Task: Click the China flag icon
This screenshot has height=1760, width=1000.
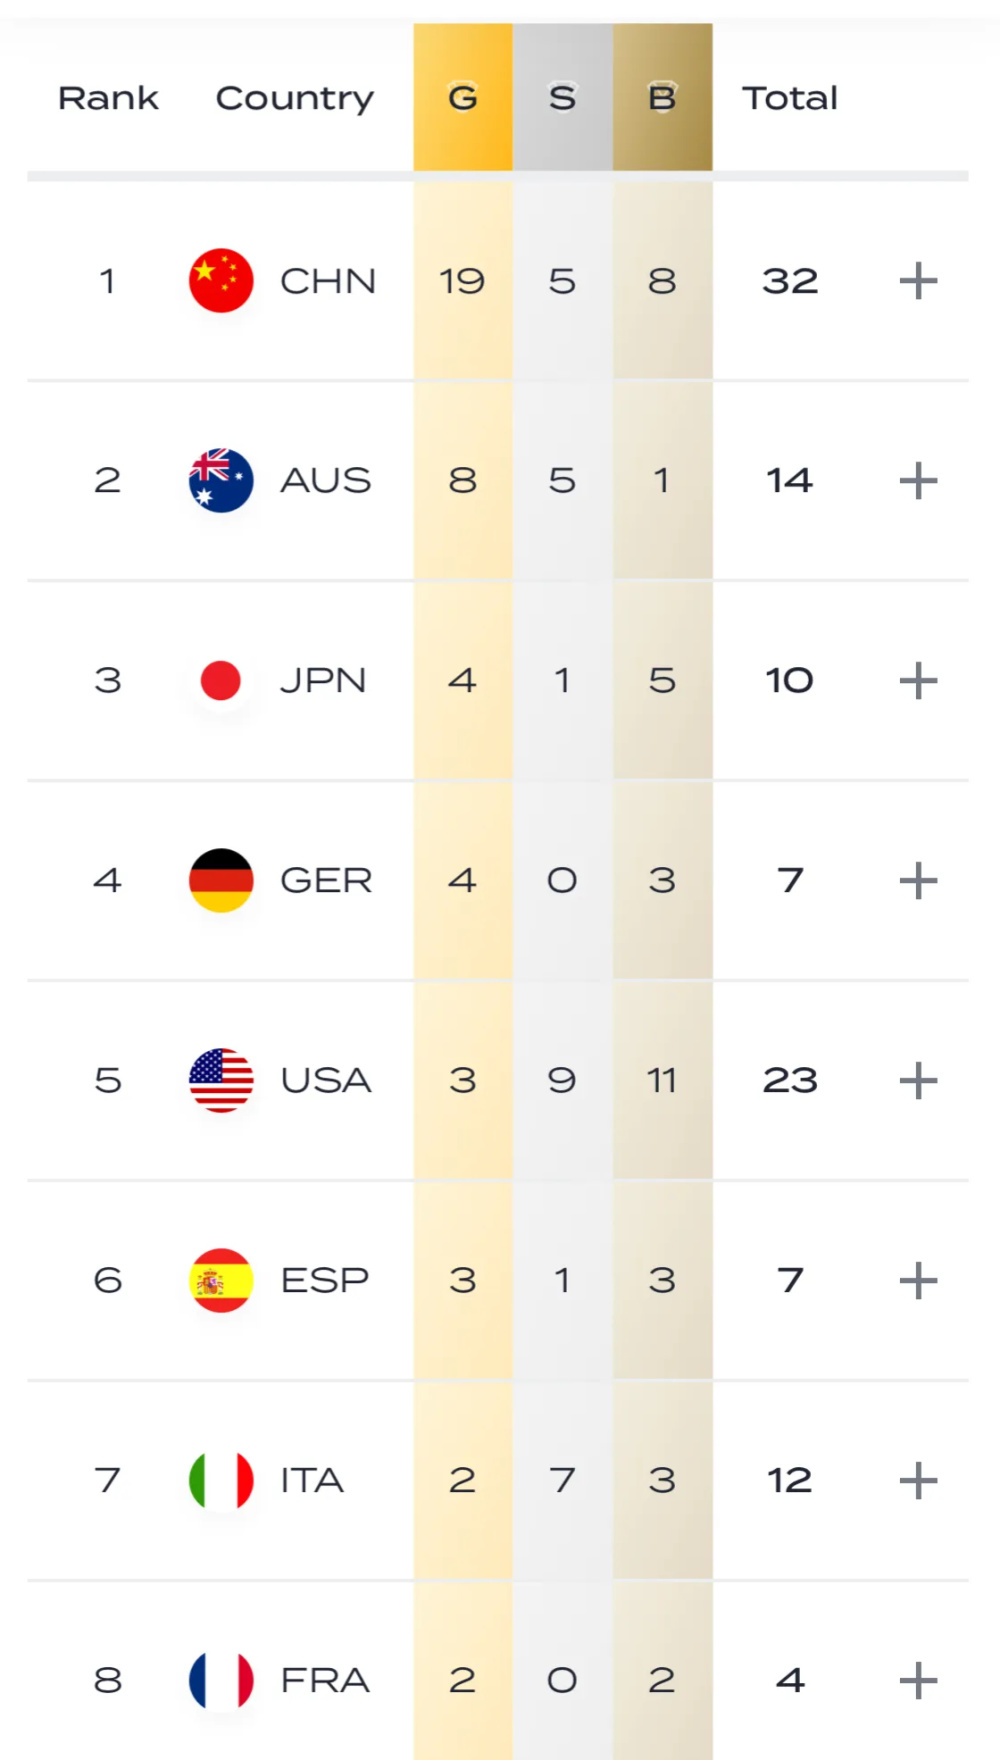Action: 221,280
